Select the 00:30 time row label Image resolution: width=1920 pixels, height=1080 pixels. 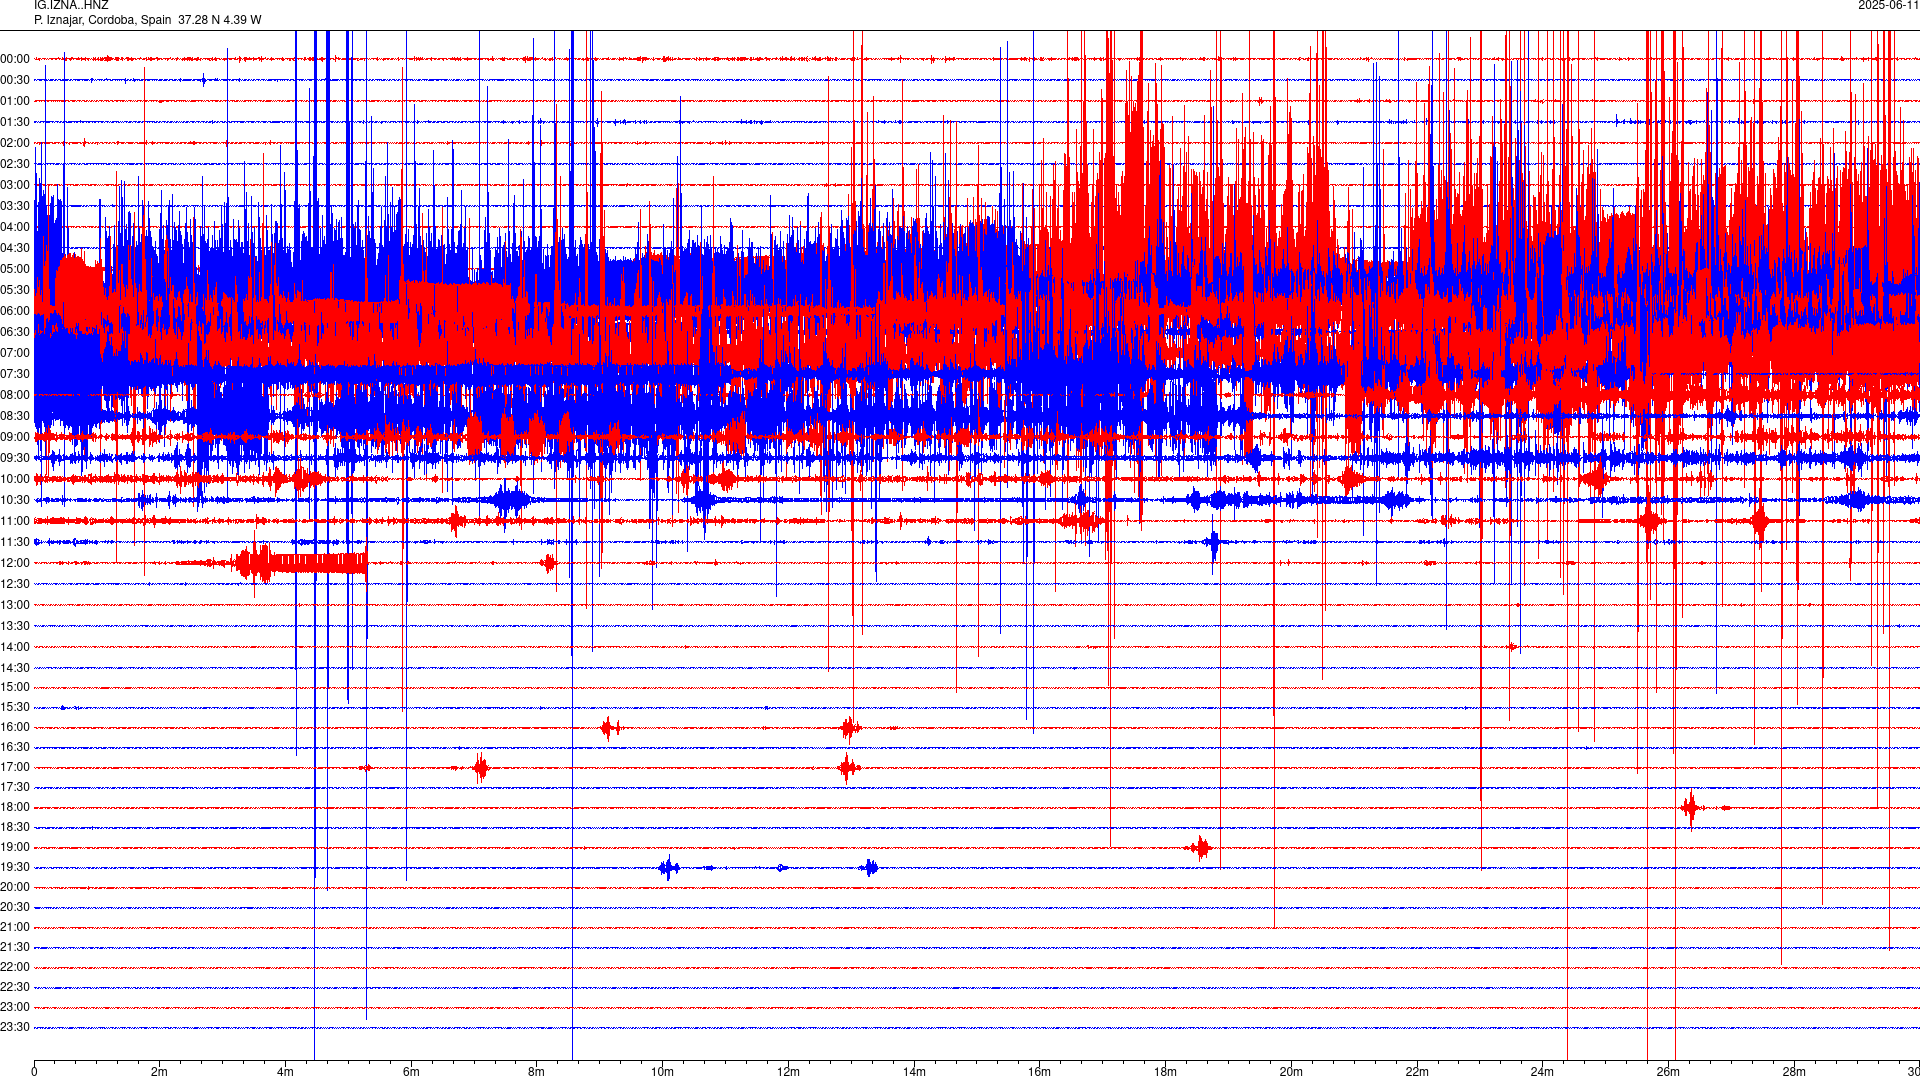(x=15, y=80)
